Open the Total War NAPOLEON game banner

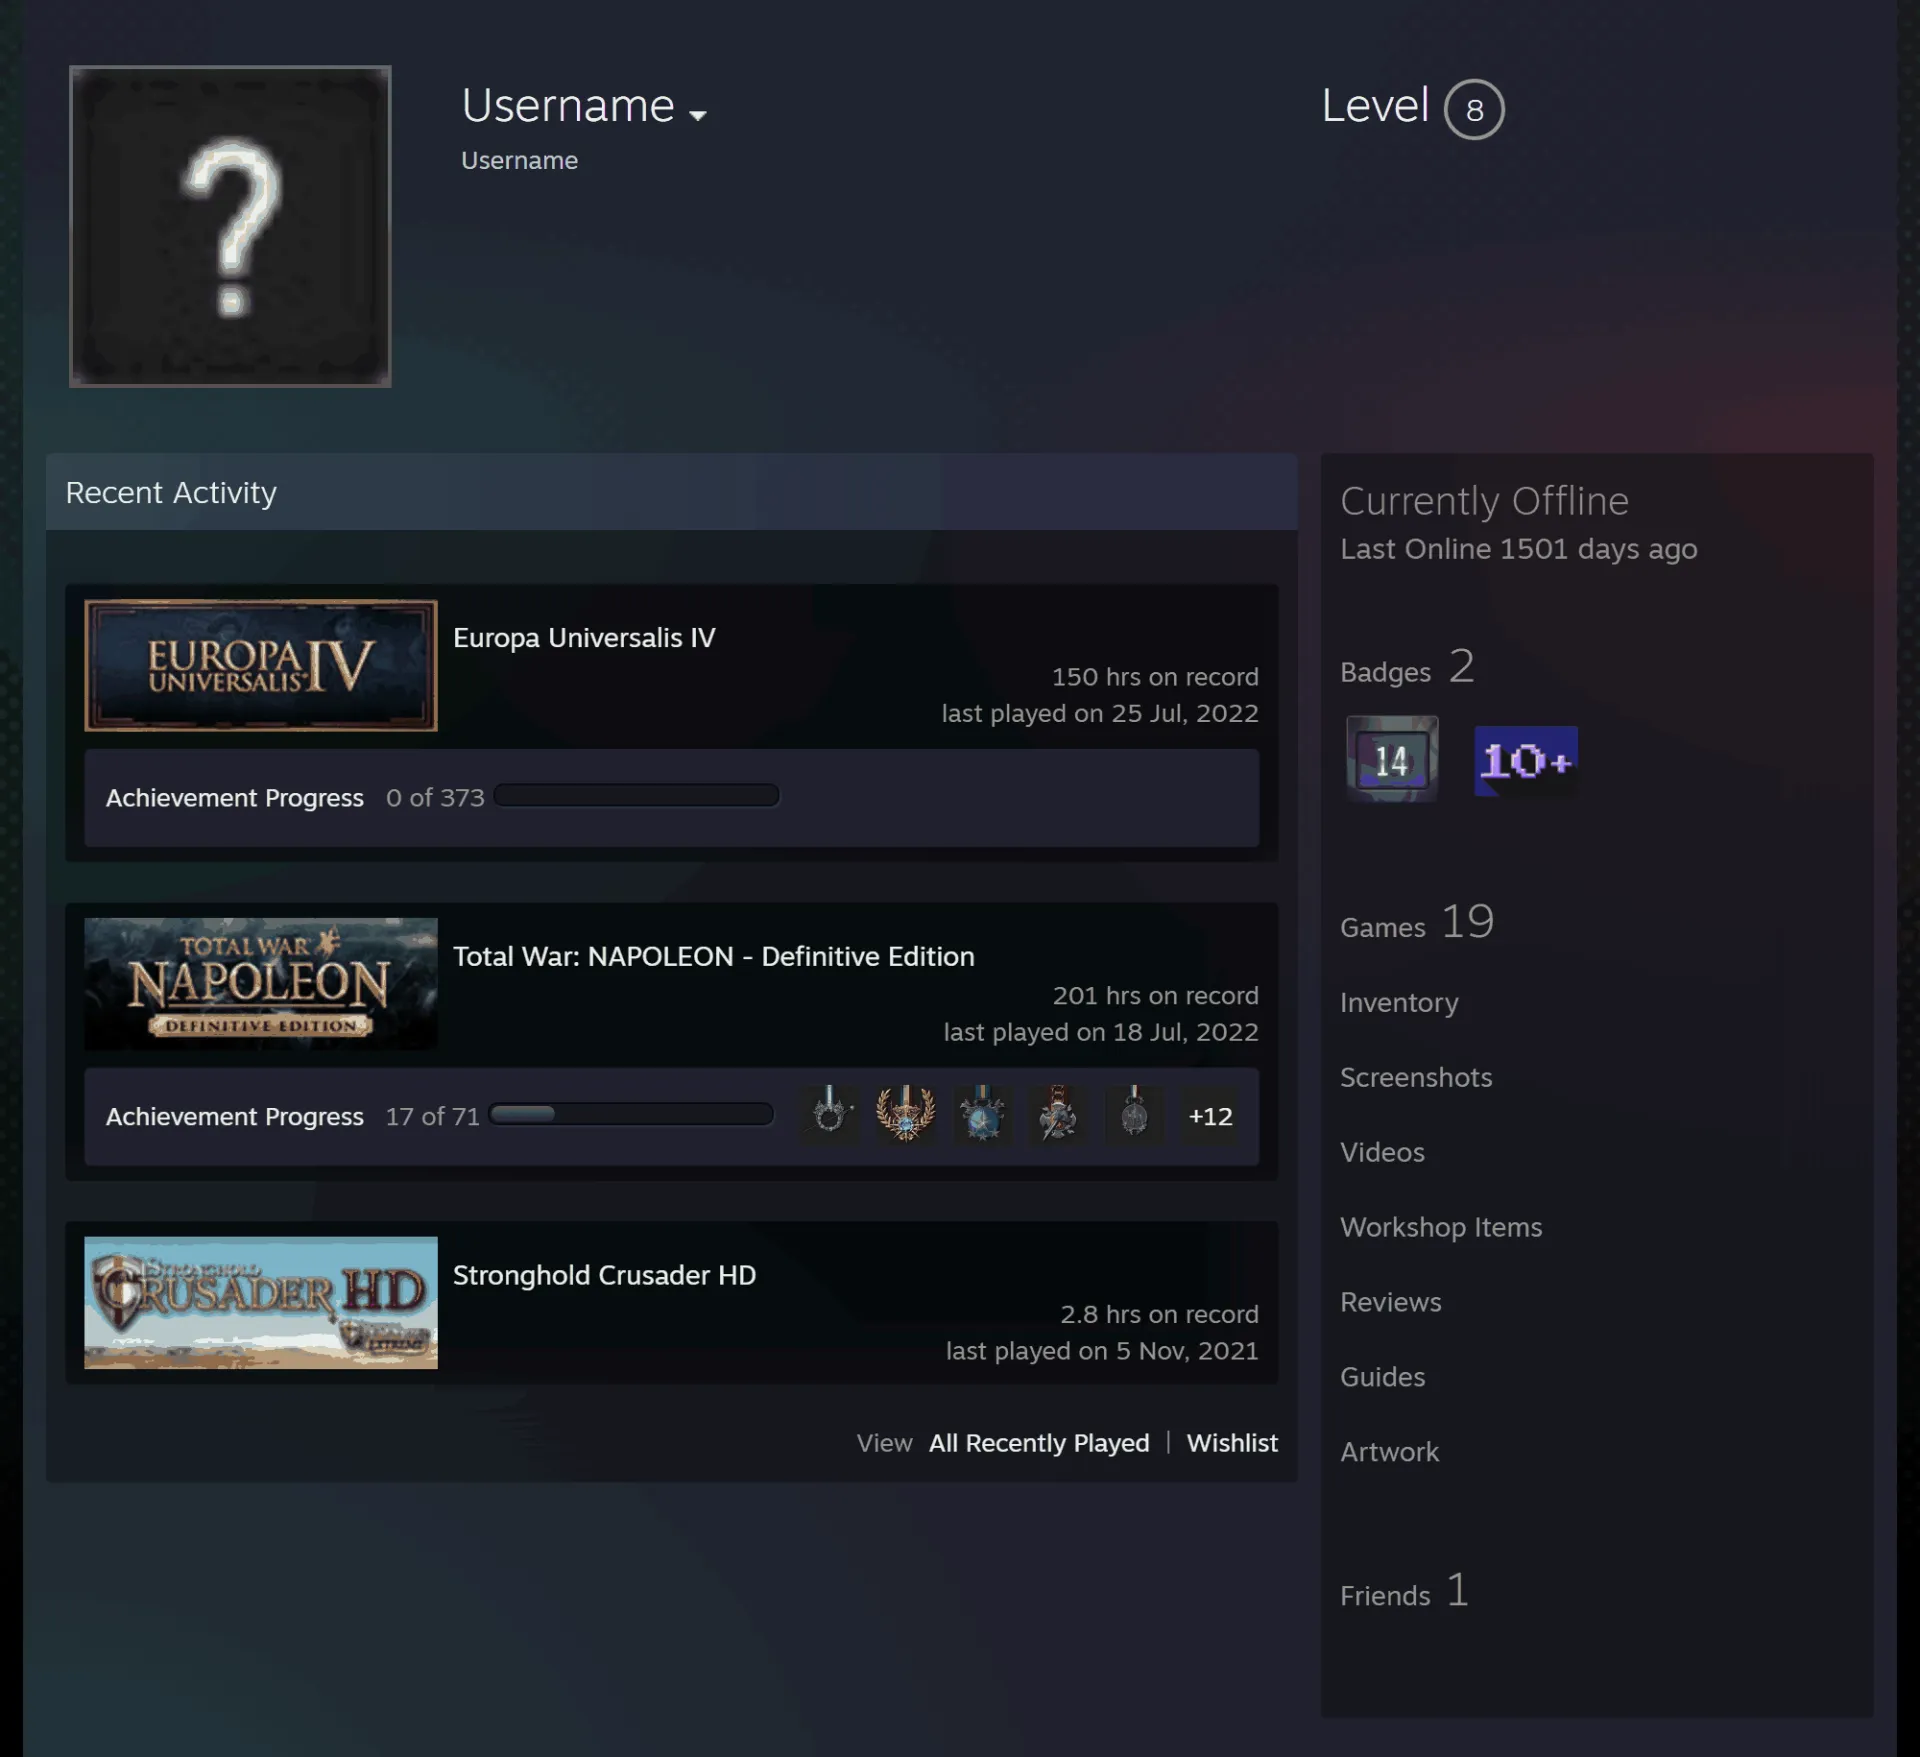point(261,984)
